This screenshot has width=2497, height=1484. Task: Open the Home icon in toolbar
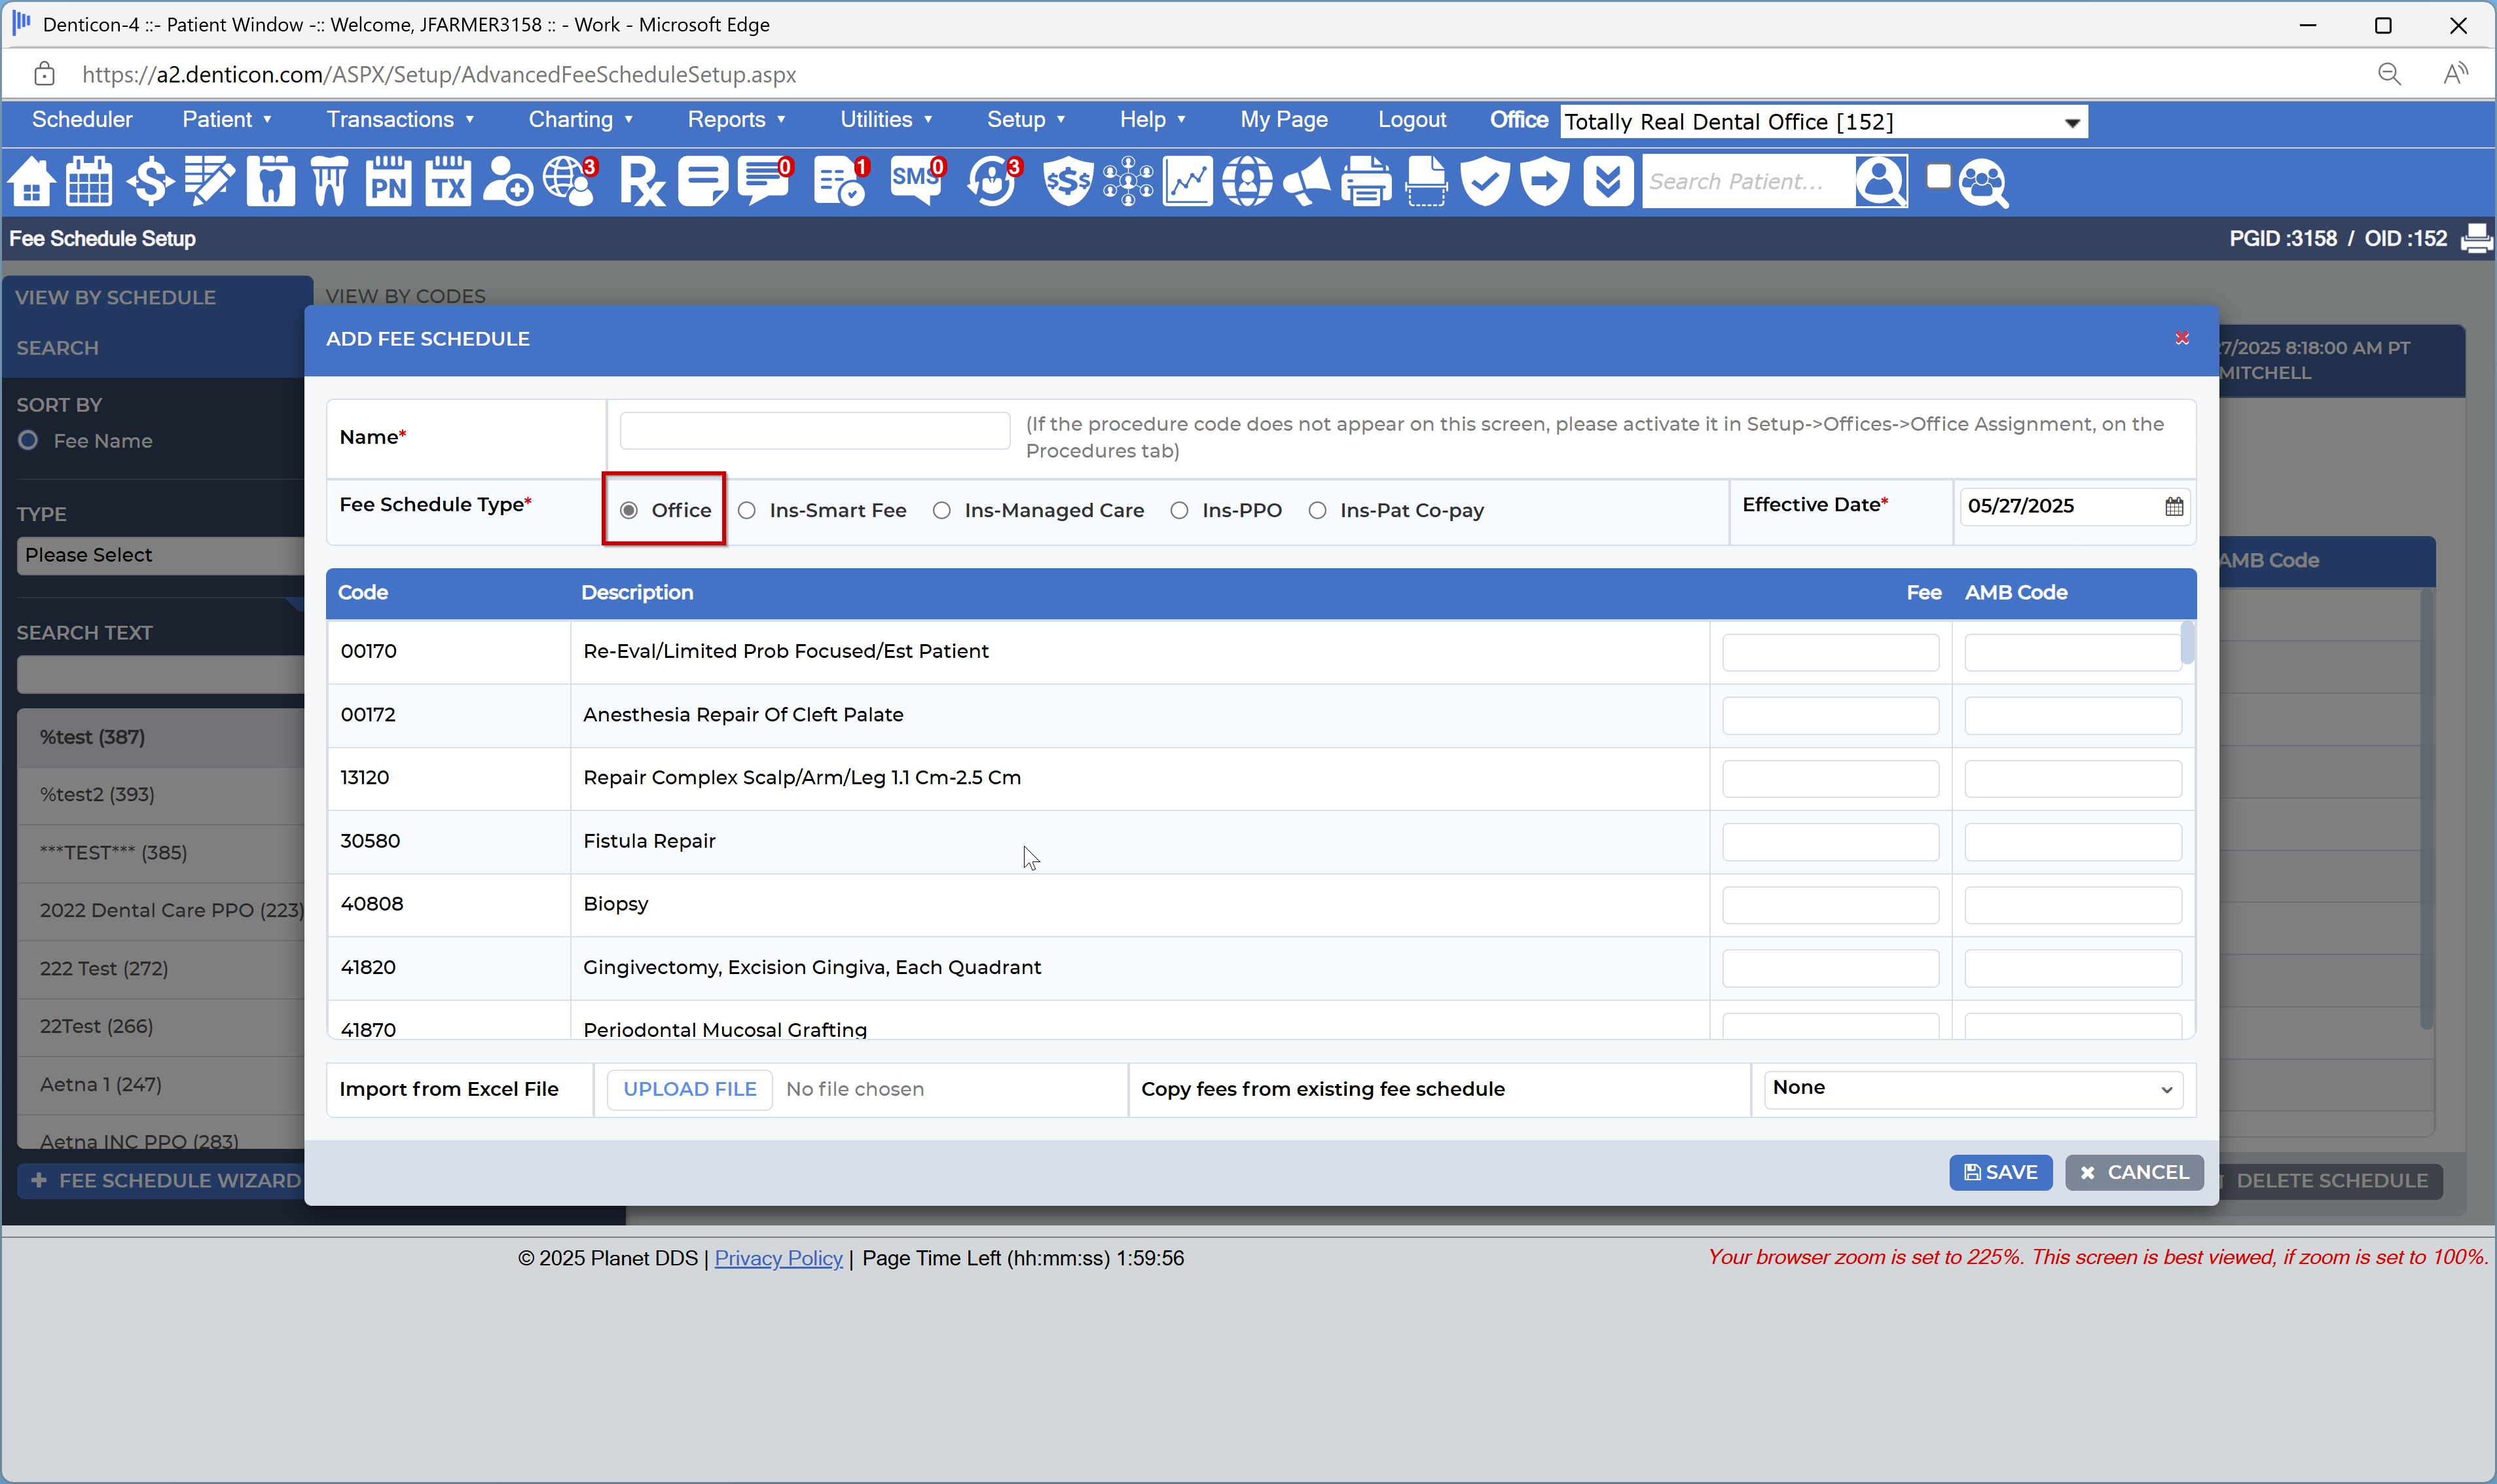(x=32, y=182)
